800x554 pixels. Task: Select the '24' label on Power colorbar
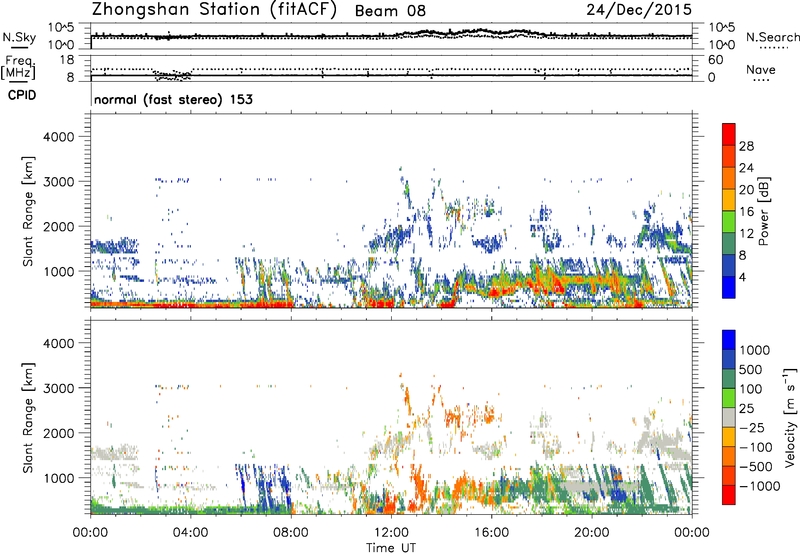click(746, 168)
